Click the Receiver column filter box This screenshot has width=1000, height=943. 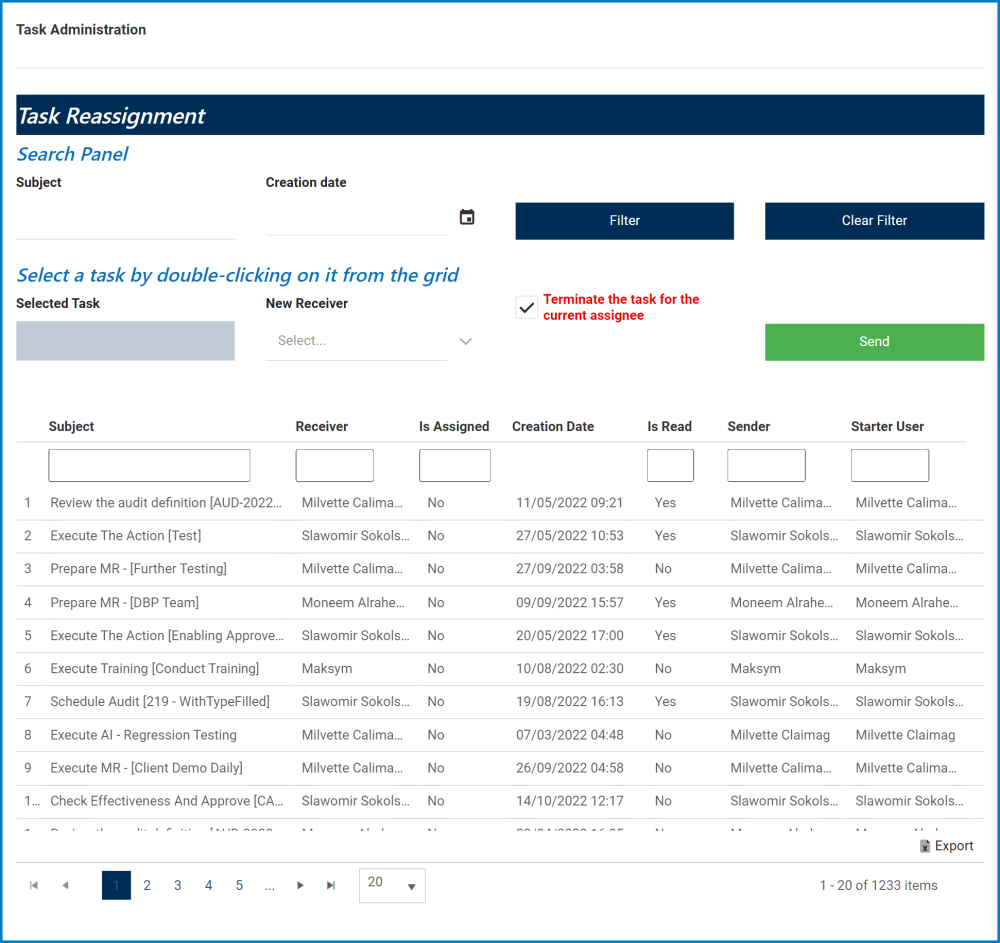click(334, 465)
